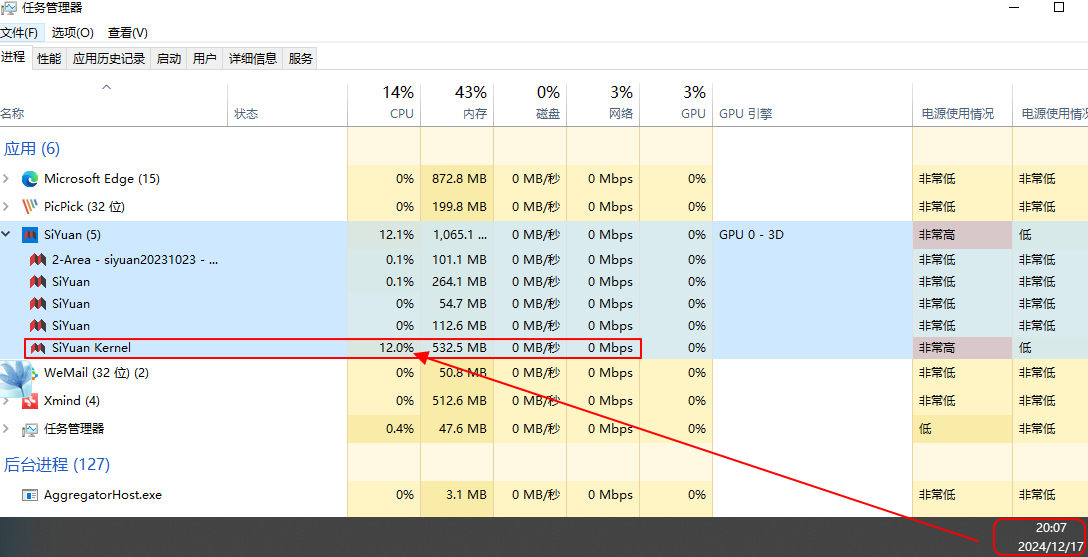This screenshot has width=1088, height=557.
Task: Sort by the 名称 column header
Action: (x=114, y=104)
